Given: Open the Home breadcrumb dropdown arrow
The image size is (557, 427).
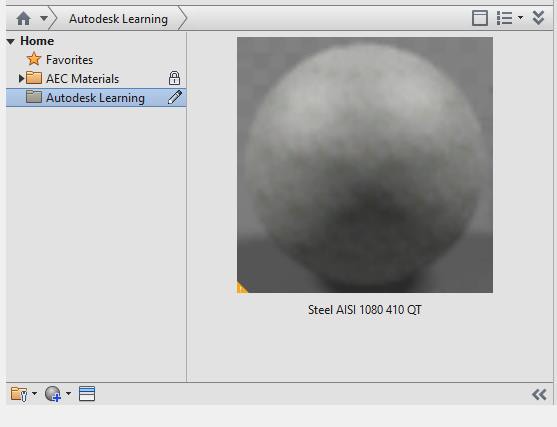Looking at the screenshot, I should tap(44, 18).
